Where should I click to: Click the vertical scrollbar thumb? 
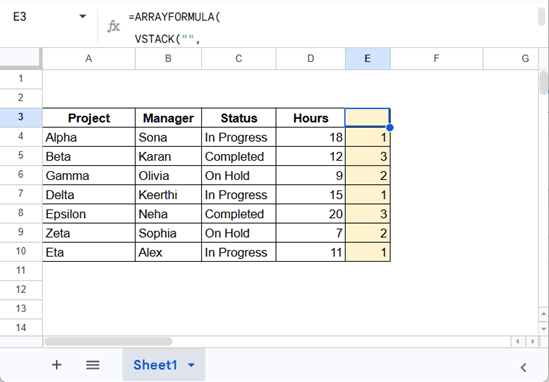tap(543, 83)
